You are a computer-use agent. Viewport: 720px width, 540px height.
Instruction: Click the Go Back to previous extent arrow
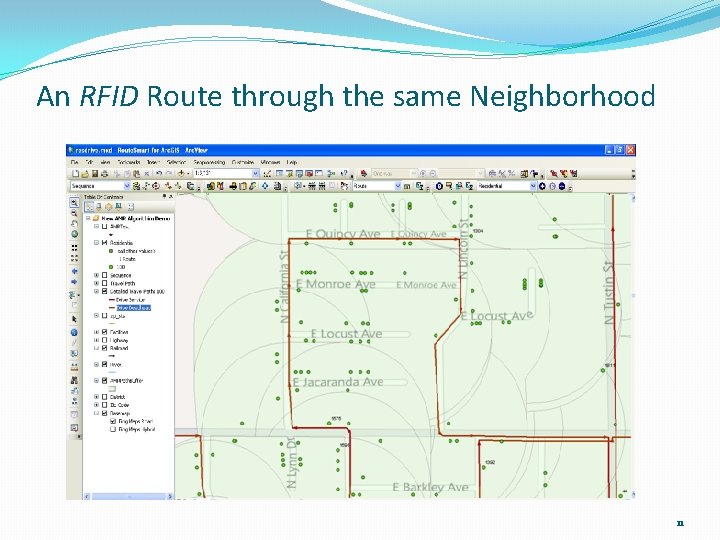[74, 271]
